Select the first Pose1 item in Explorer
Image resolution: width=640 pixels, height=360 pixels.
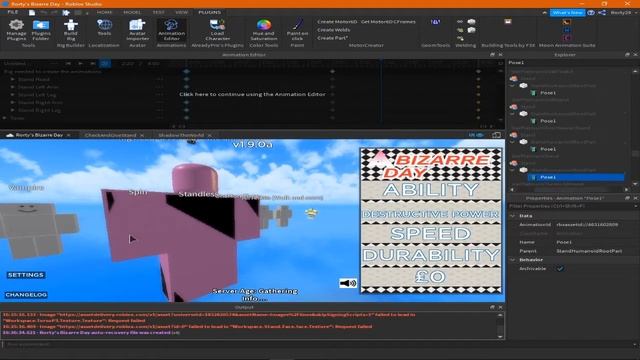(548, 93)
